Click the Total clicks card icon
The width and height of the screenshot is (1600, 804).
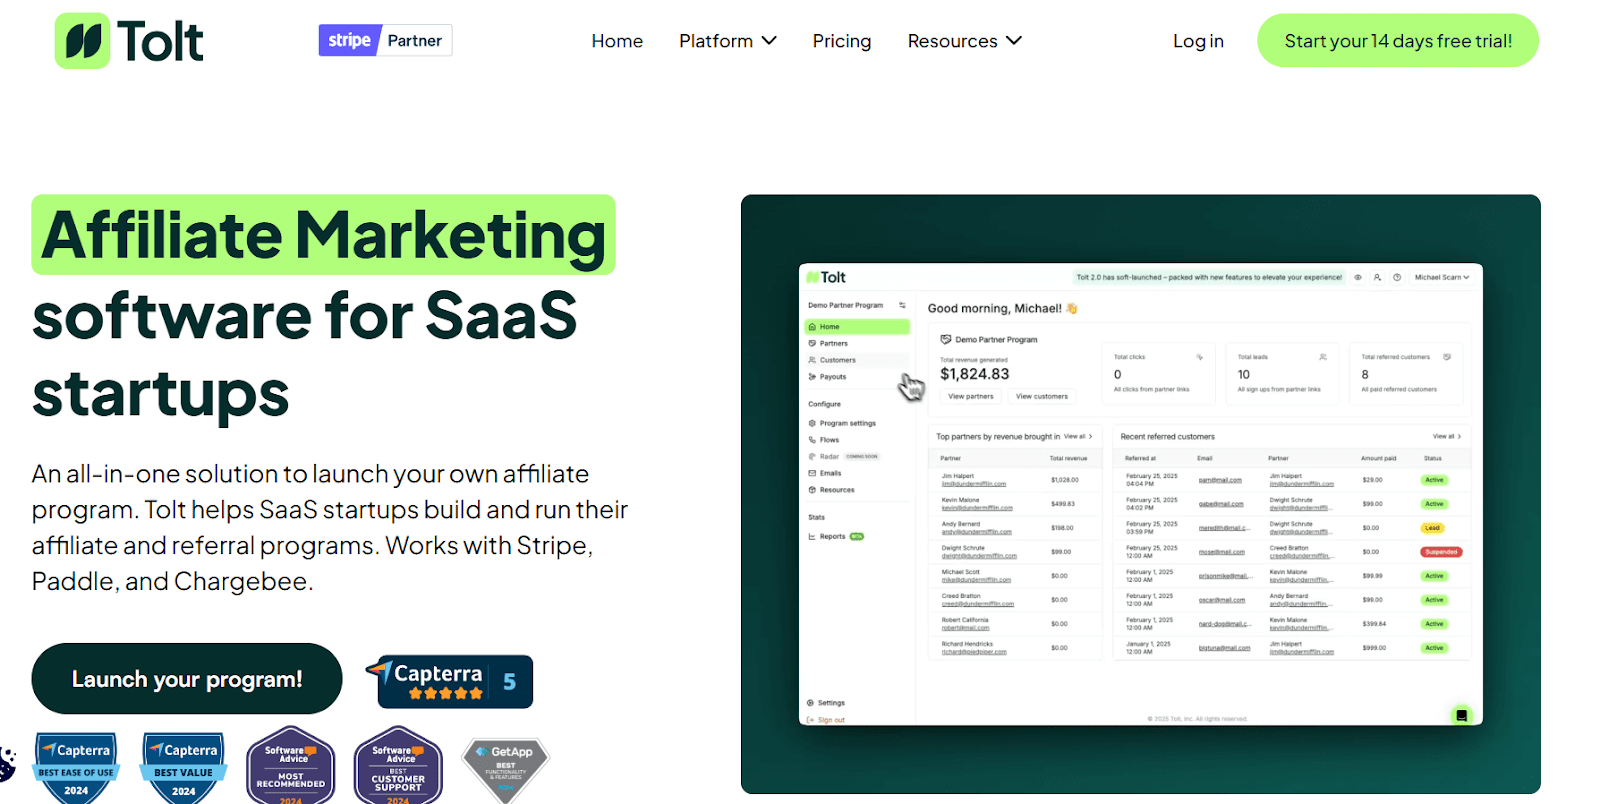tap(1199, 357)
